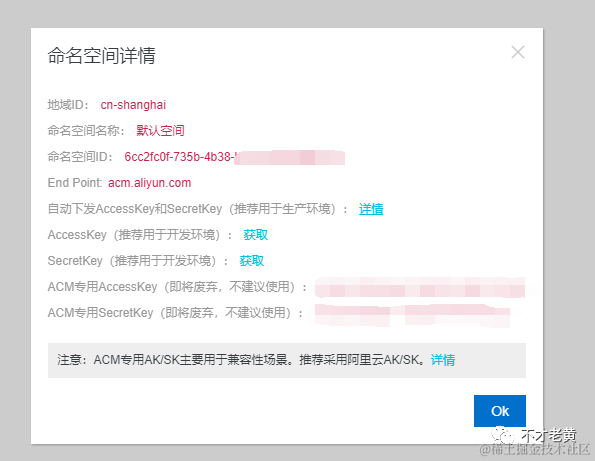Open 详情 link for auto-issued AccessKey
The width and height of the screenshot is (595, 461).
click(371, 209)
